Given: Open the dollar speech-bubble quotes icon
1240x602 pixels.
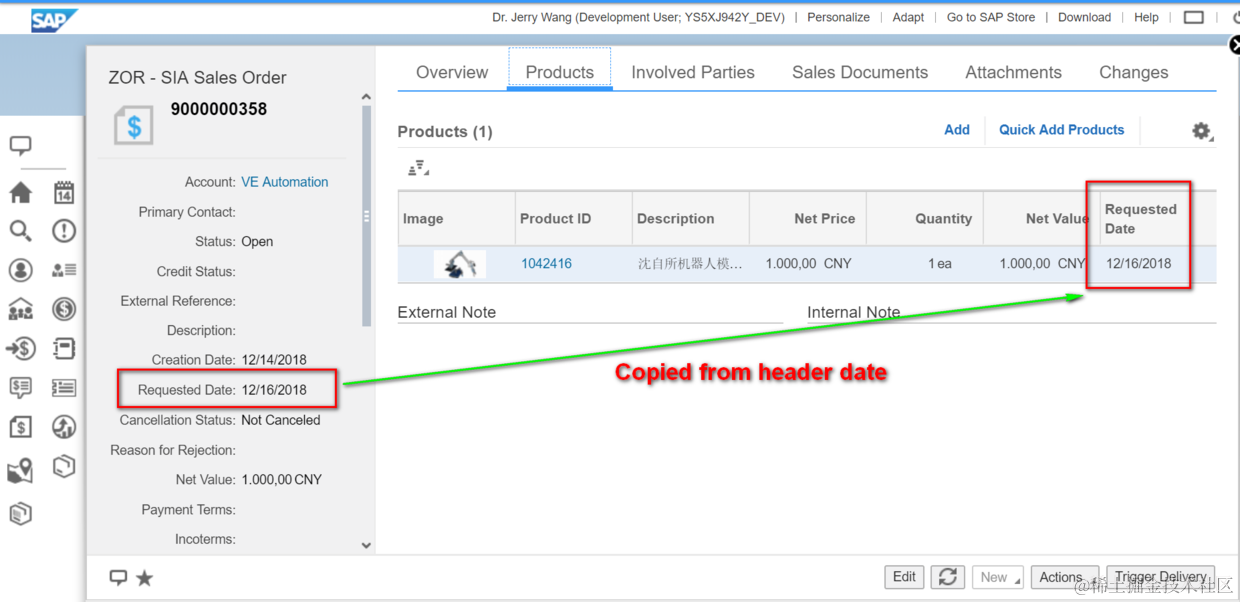Looking at the screenshot, I should [20, 388].
